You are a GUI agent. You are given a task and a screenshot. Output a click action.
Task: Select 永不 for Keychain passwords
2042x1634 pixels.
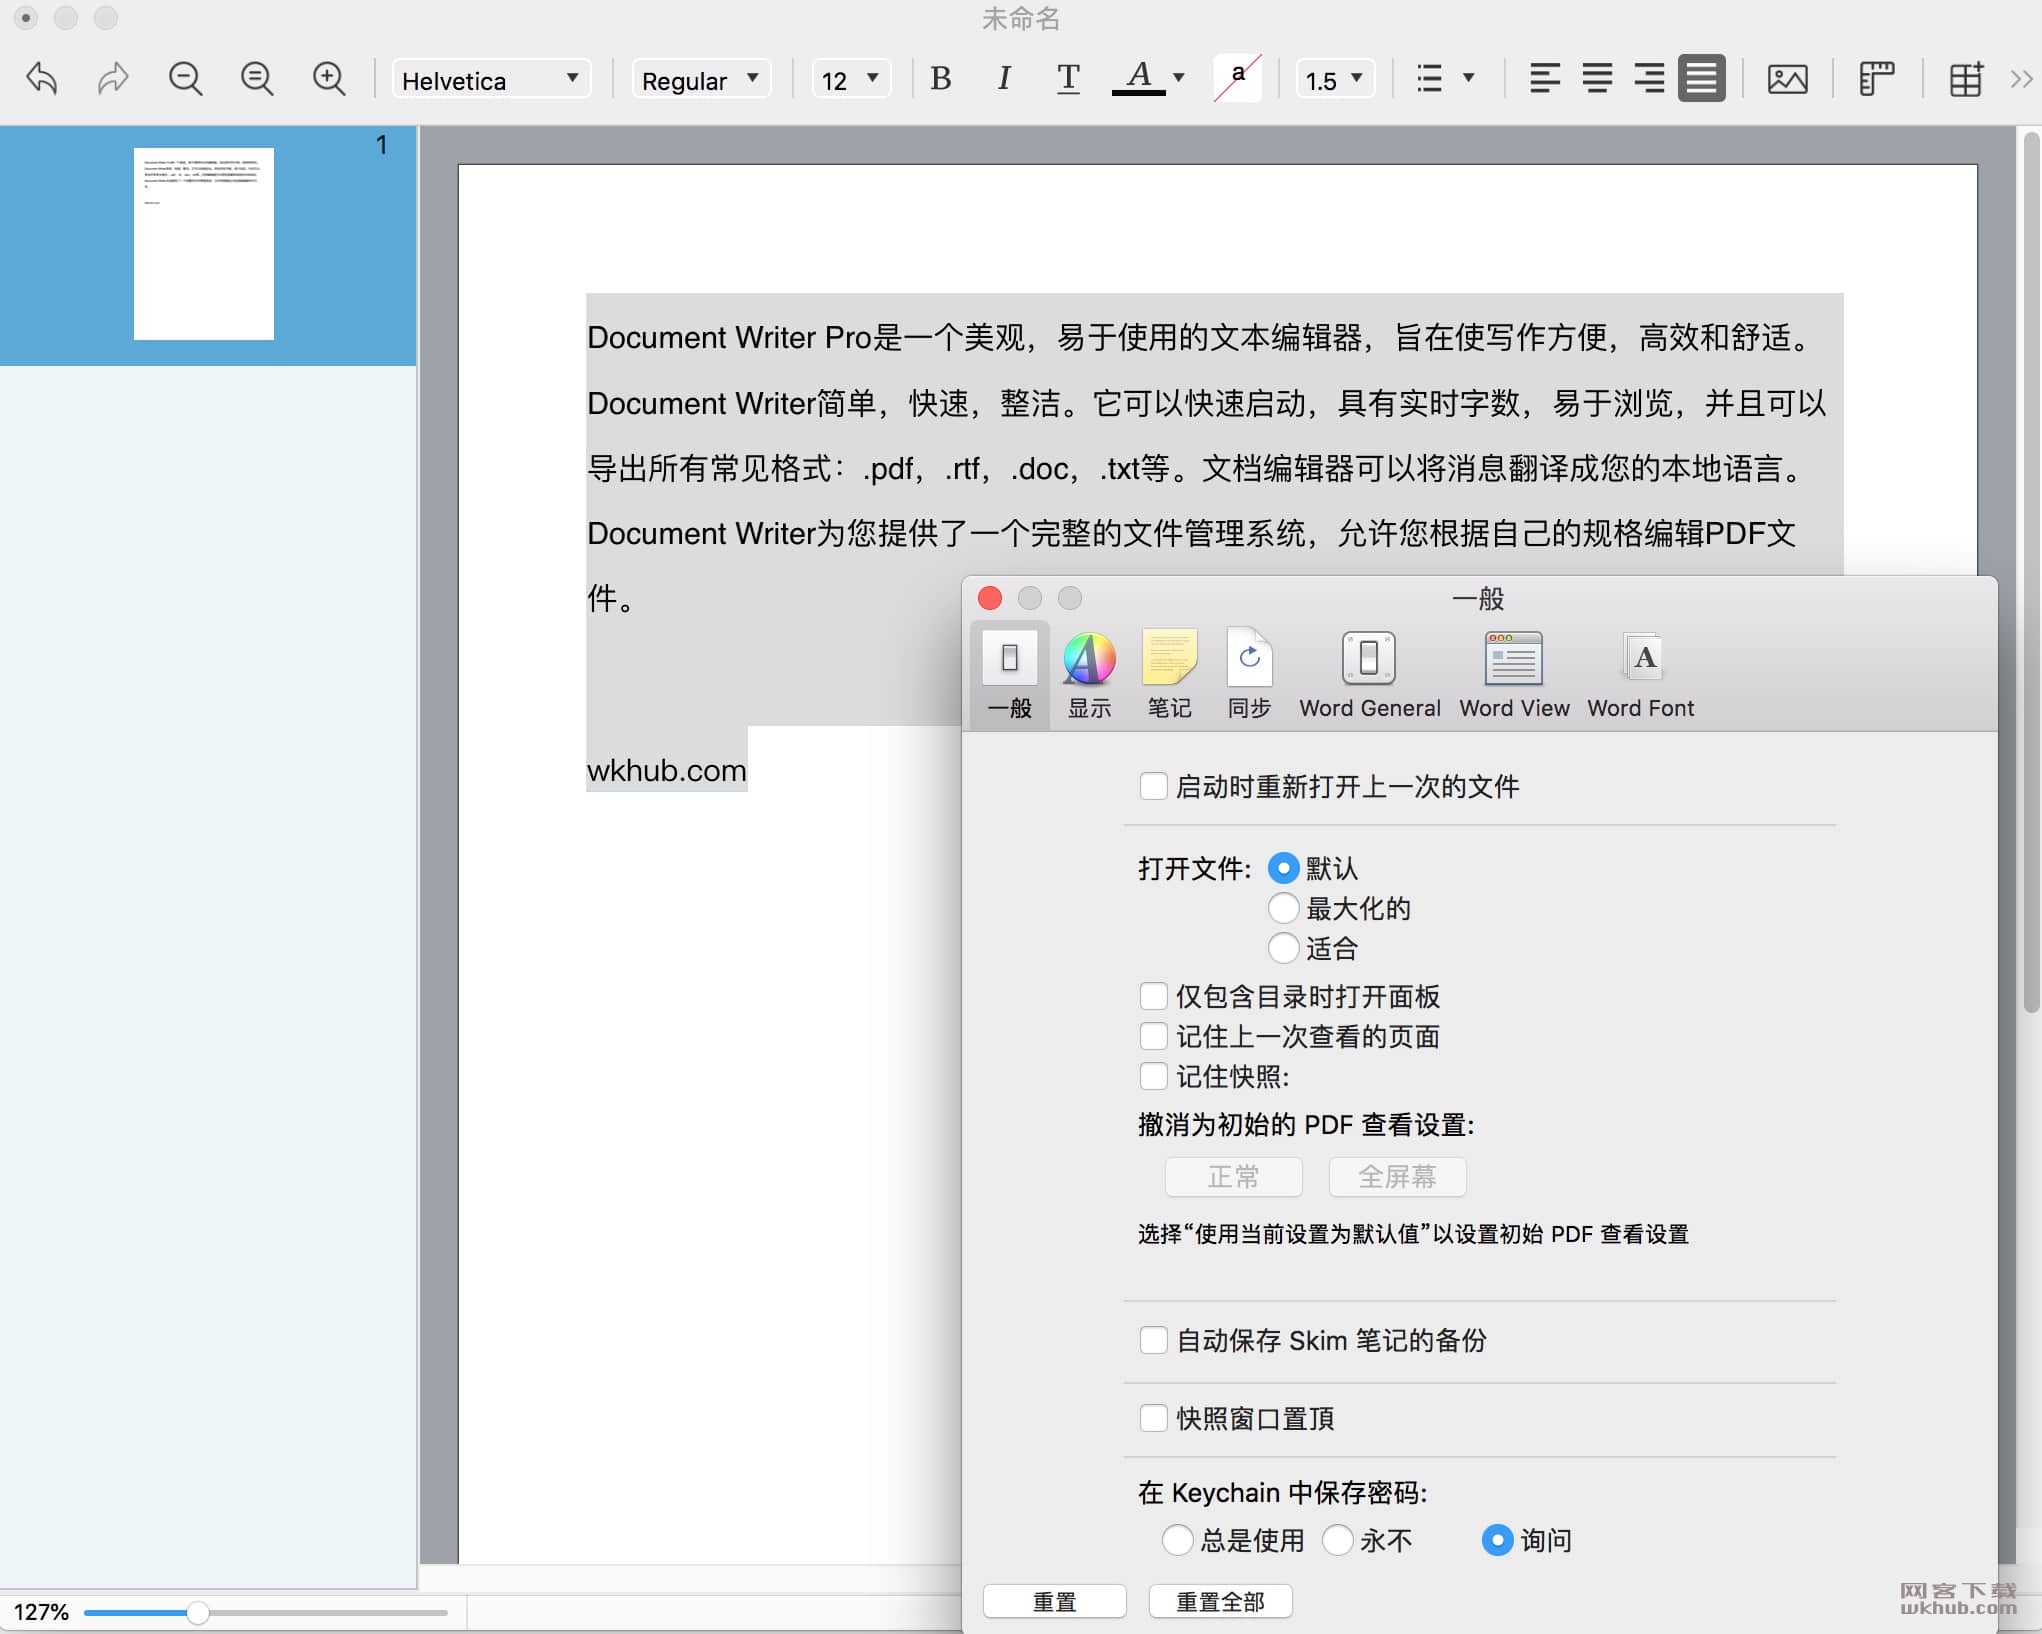coord(1337,1540)
